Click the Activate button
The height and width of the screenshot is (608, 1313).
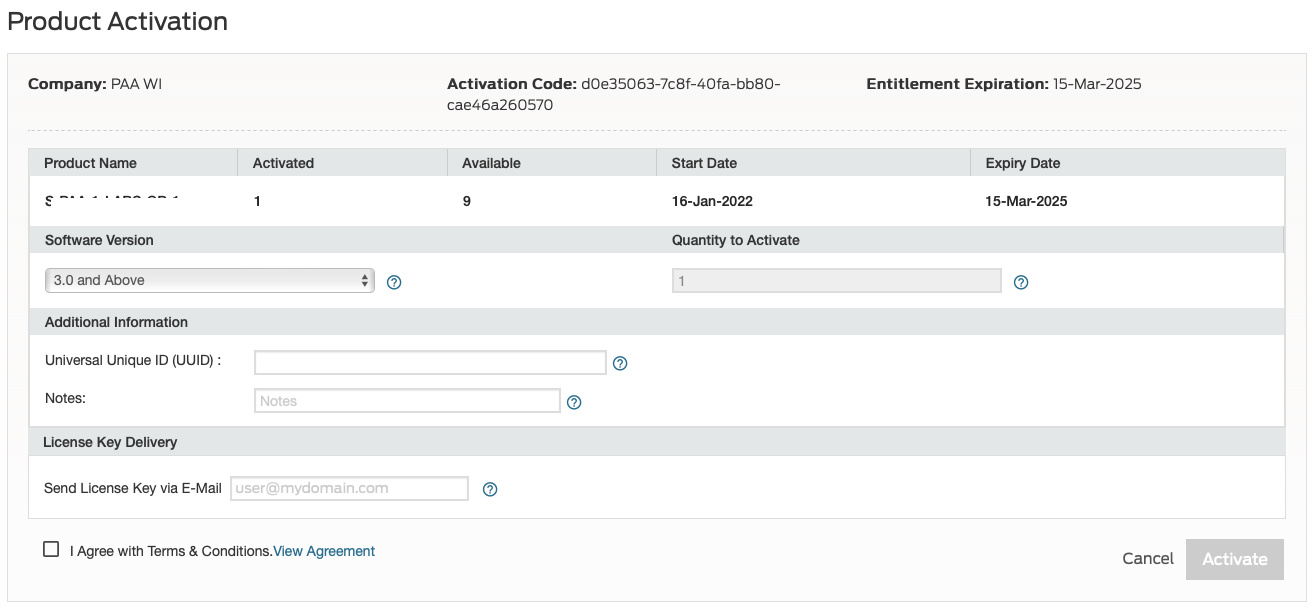(1234, 559)
